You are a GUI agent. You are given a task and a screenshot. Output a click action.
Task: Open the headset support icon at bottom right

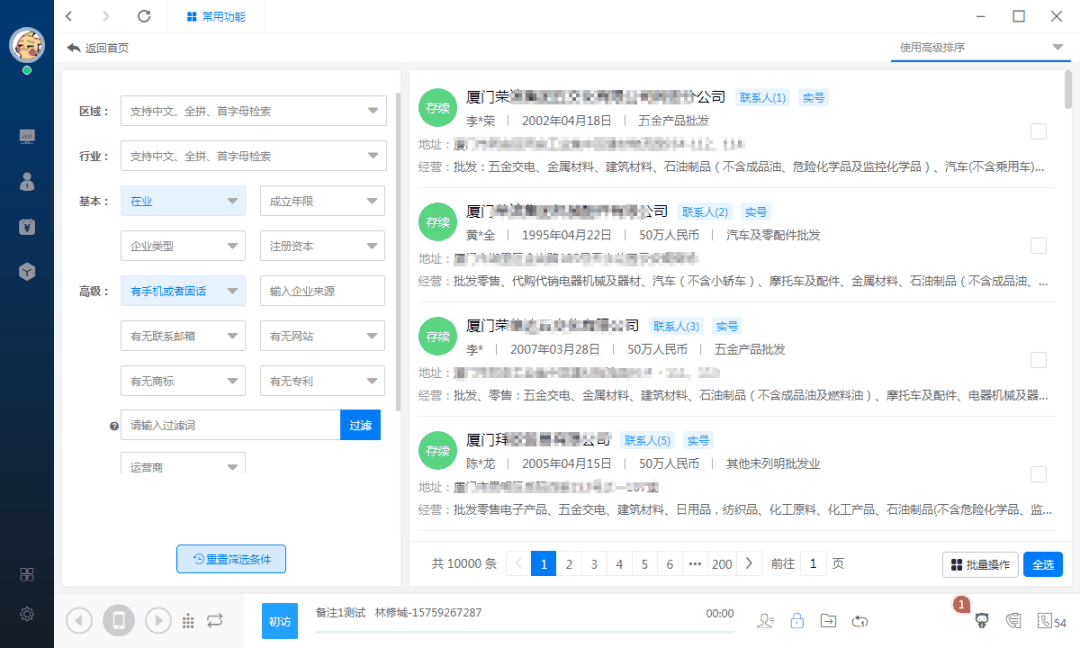1013,620
